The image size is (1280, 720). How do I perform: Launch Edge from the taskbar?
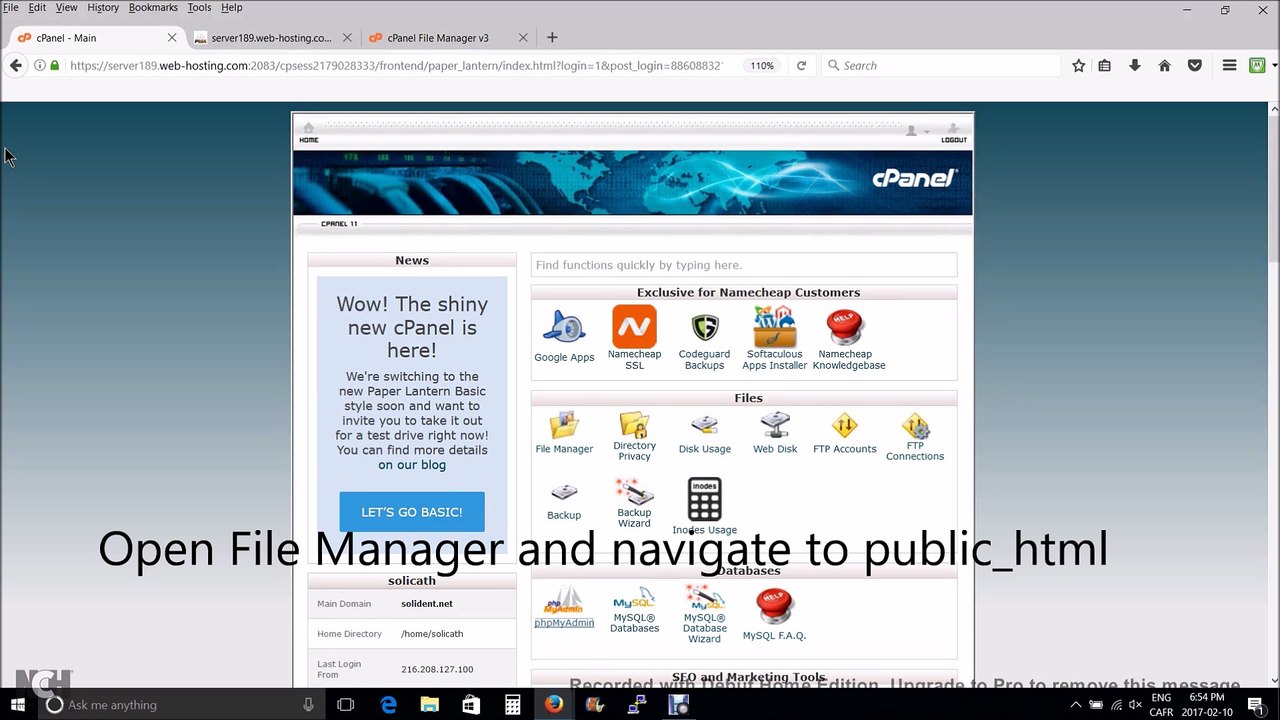pos(388,704)
